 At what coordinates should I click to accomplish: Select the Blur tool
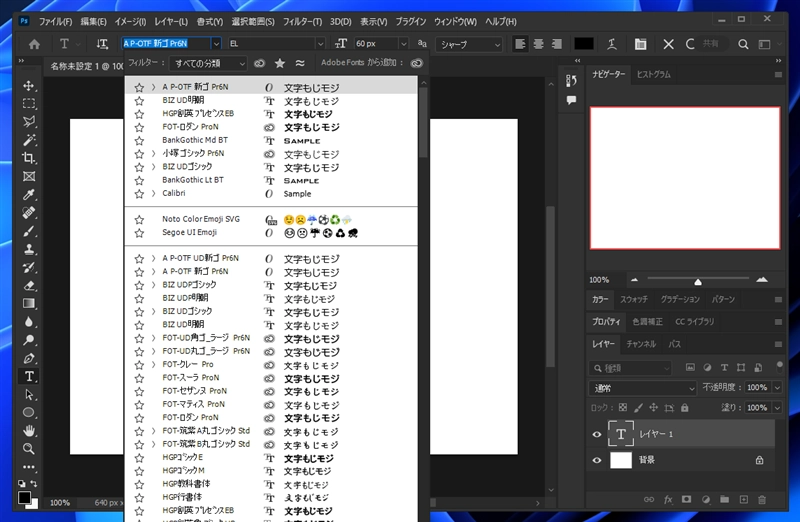(29, 321)
